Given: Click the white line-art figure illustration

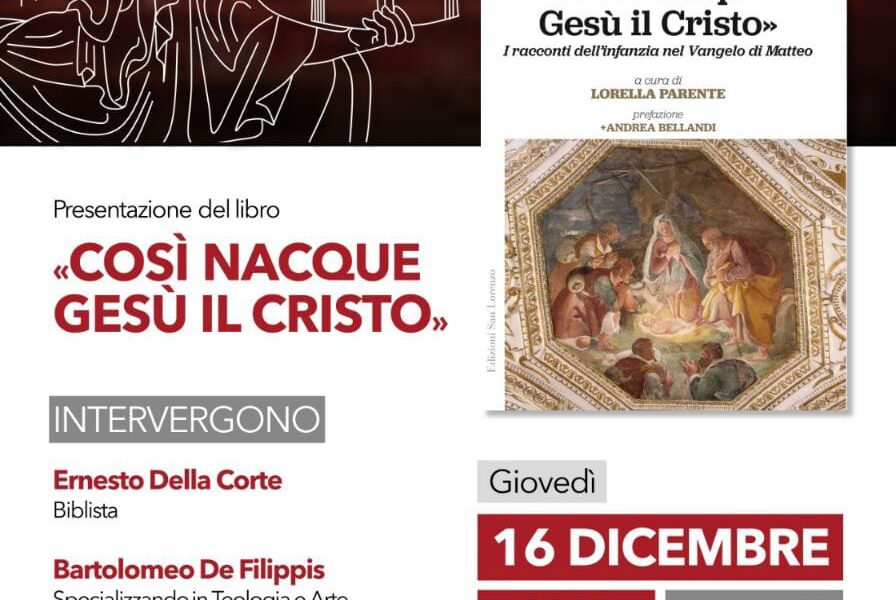Looking at the screenshot, I should (x=229, y=71).
